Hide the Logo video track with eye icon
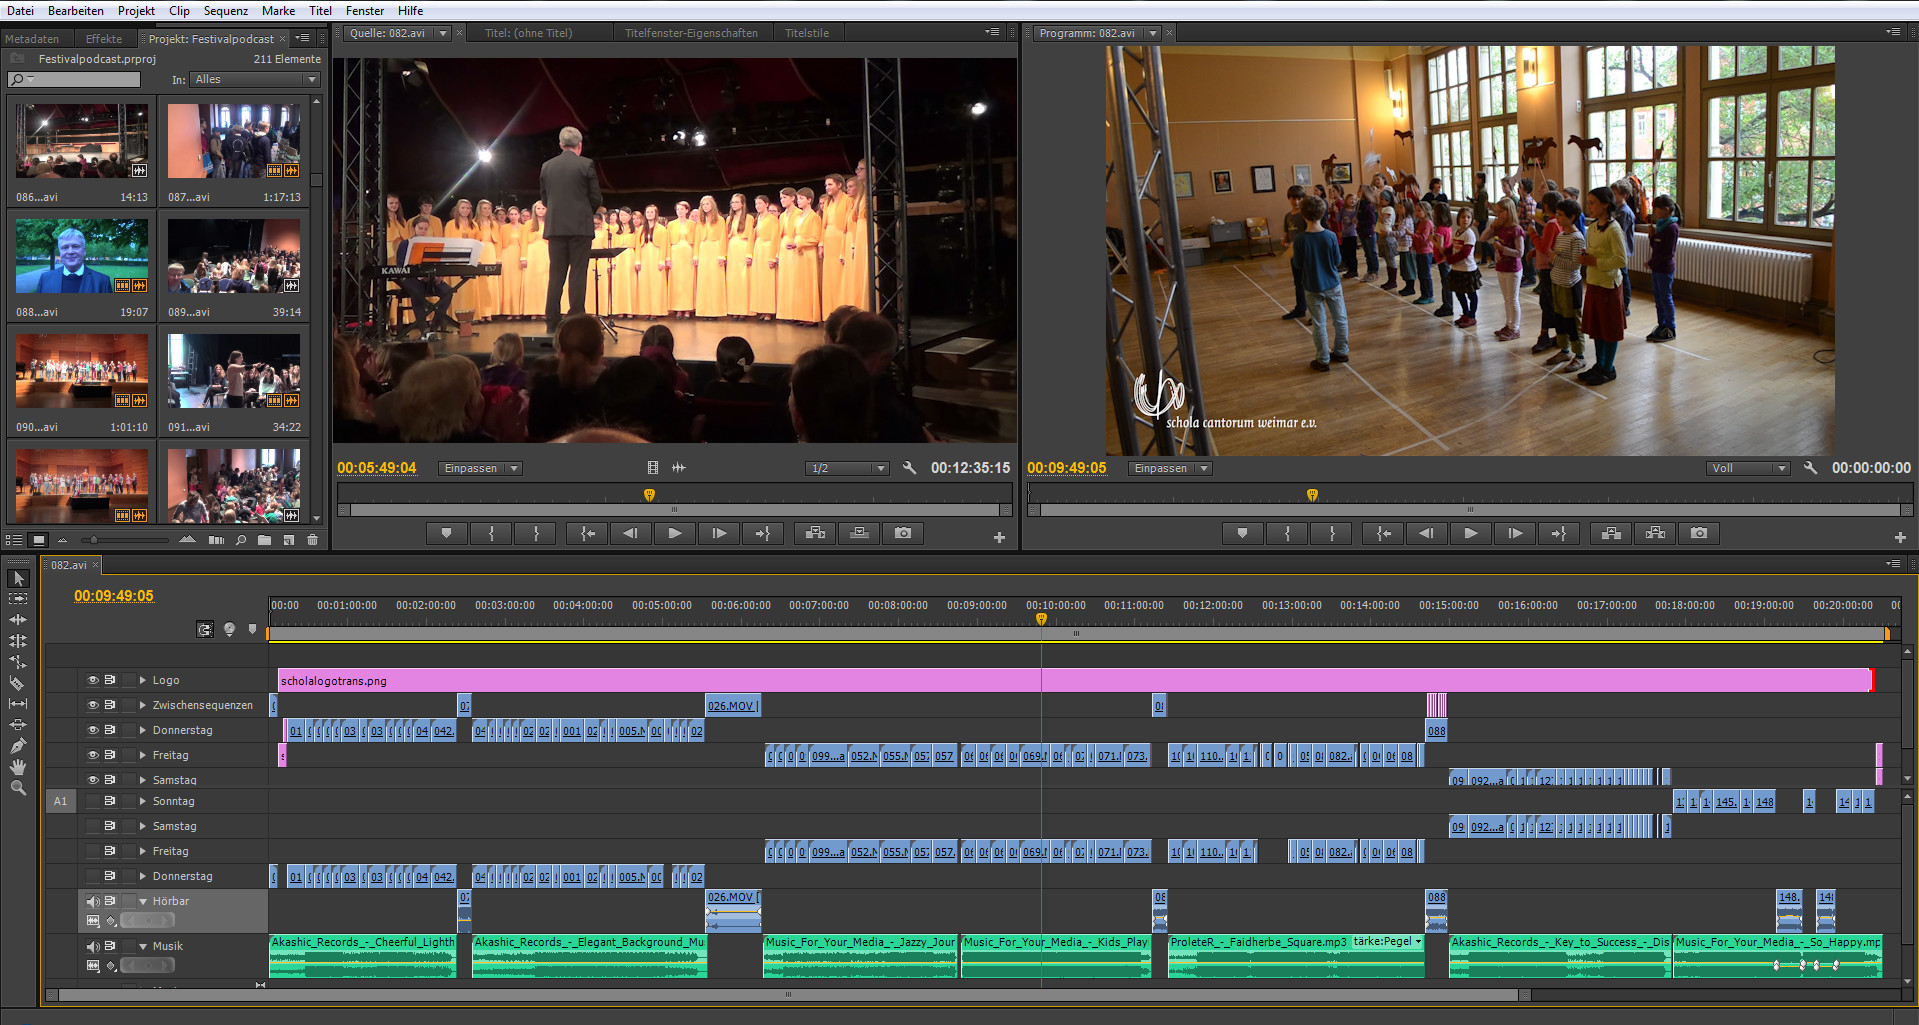The image size is (1919, 1025). (92, 680)
